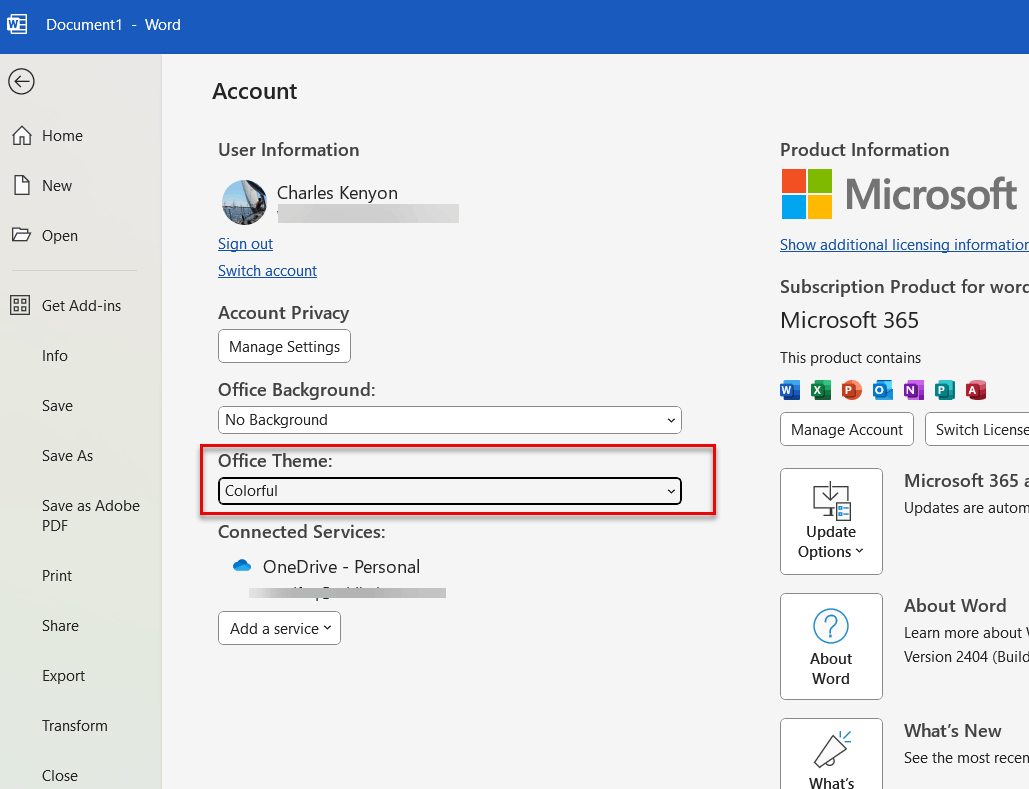The width and height of the screenshot is (1029, 789).
Task: Click the Excel app icon under product contents
Action: 820,390
